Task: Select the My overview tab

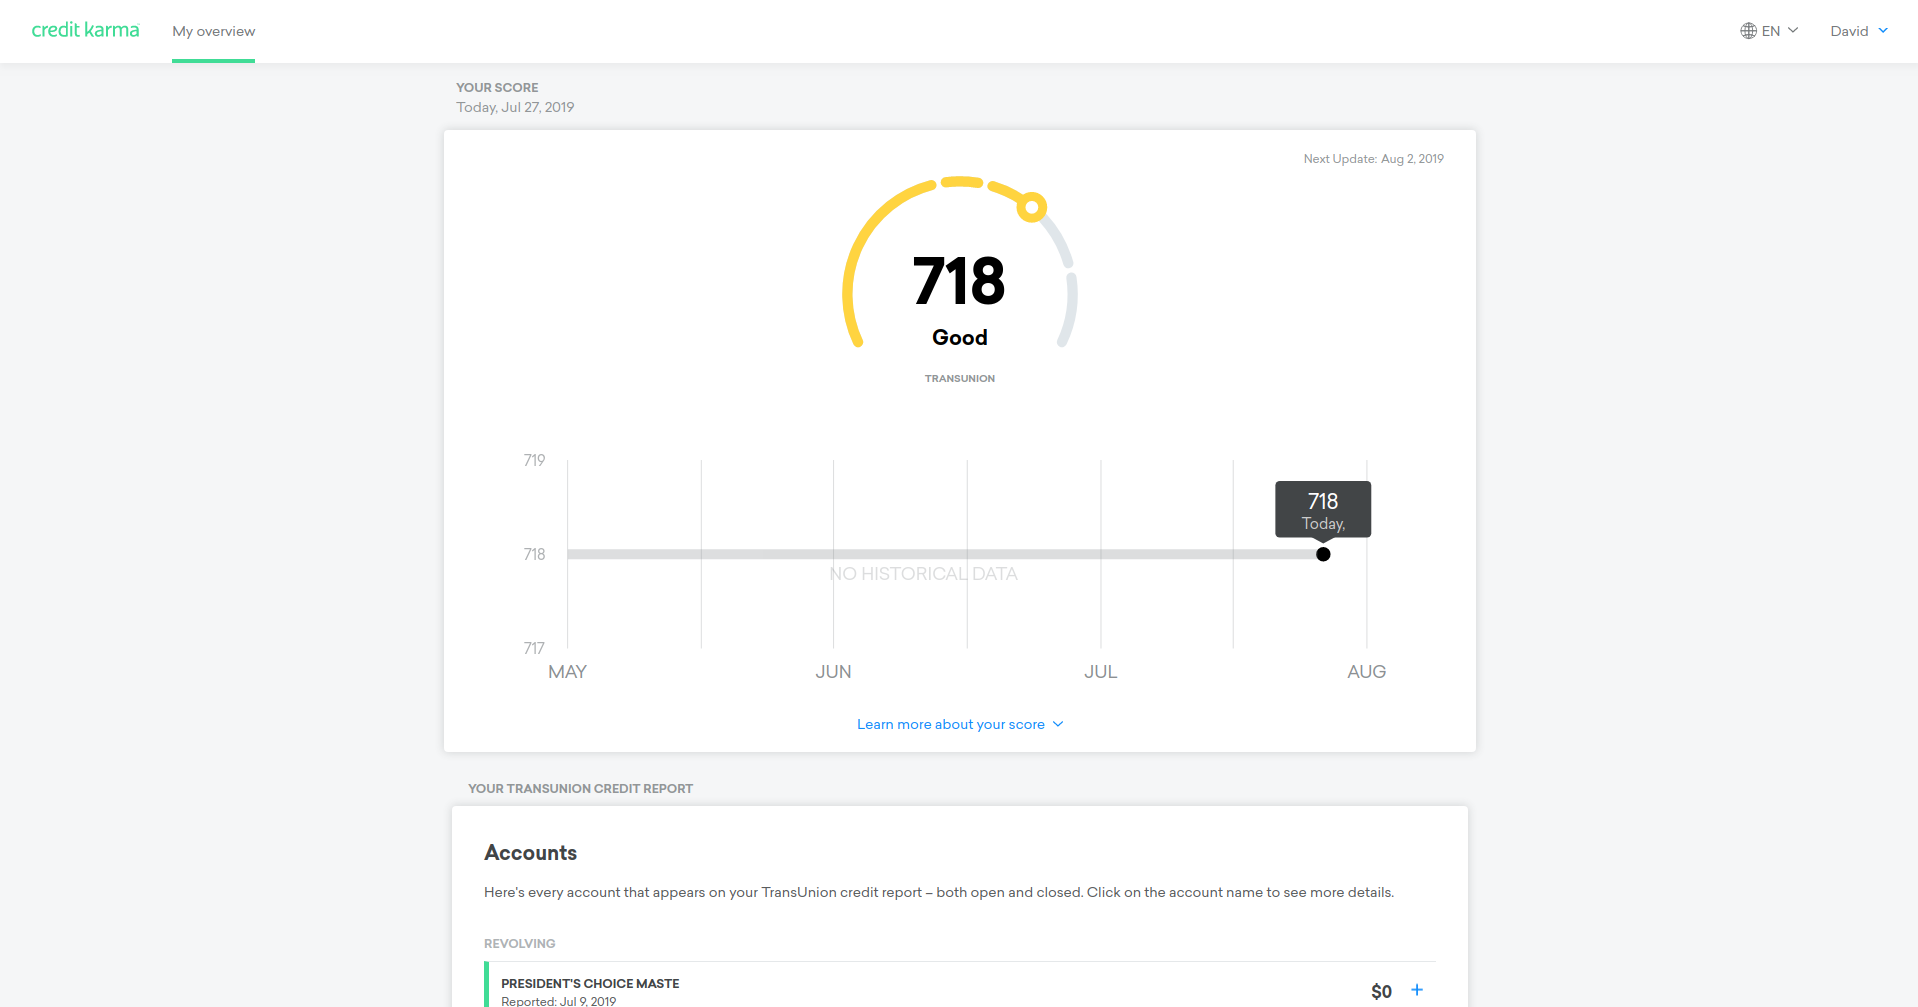Action: tap(213, 31)
